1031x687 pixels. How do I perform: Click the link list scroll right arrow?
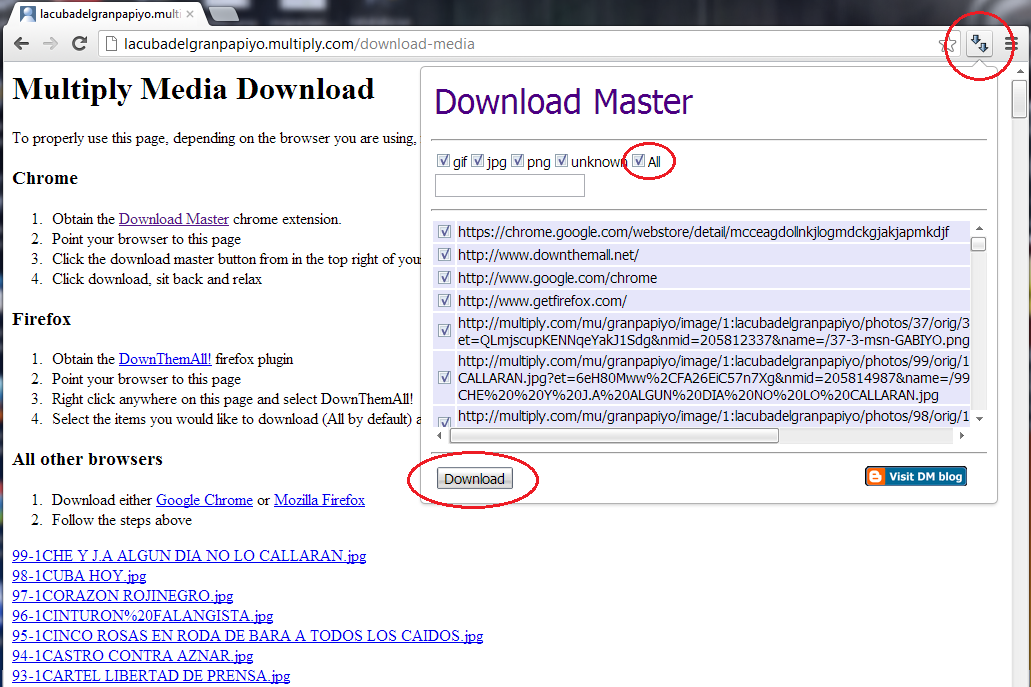[962, 435]
